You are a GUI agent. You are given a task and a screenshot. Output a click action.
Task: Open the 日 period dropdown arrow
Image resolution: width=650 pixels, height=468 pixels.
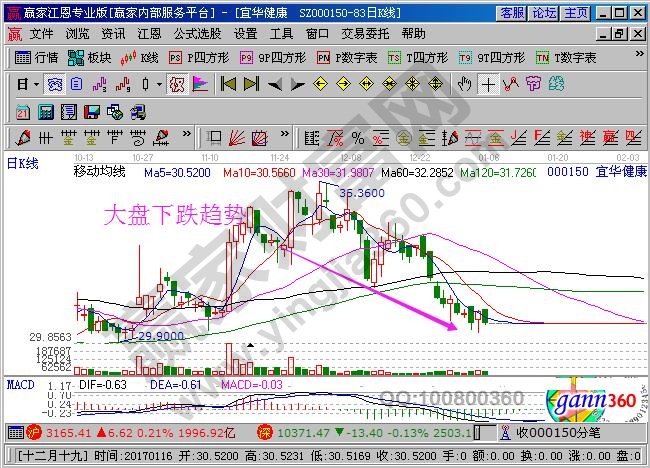point(36,85)
